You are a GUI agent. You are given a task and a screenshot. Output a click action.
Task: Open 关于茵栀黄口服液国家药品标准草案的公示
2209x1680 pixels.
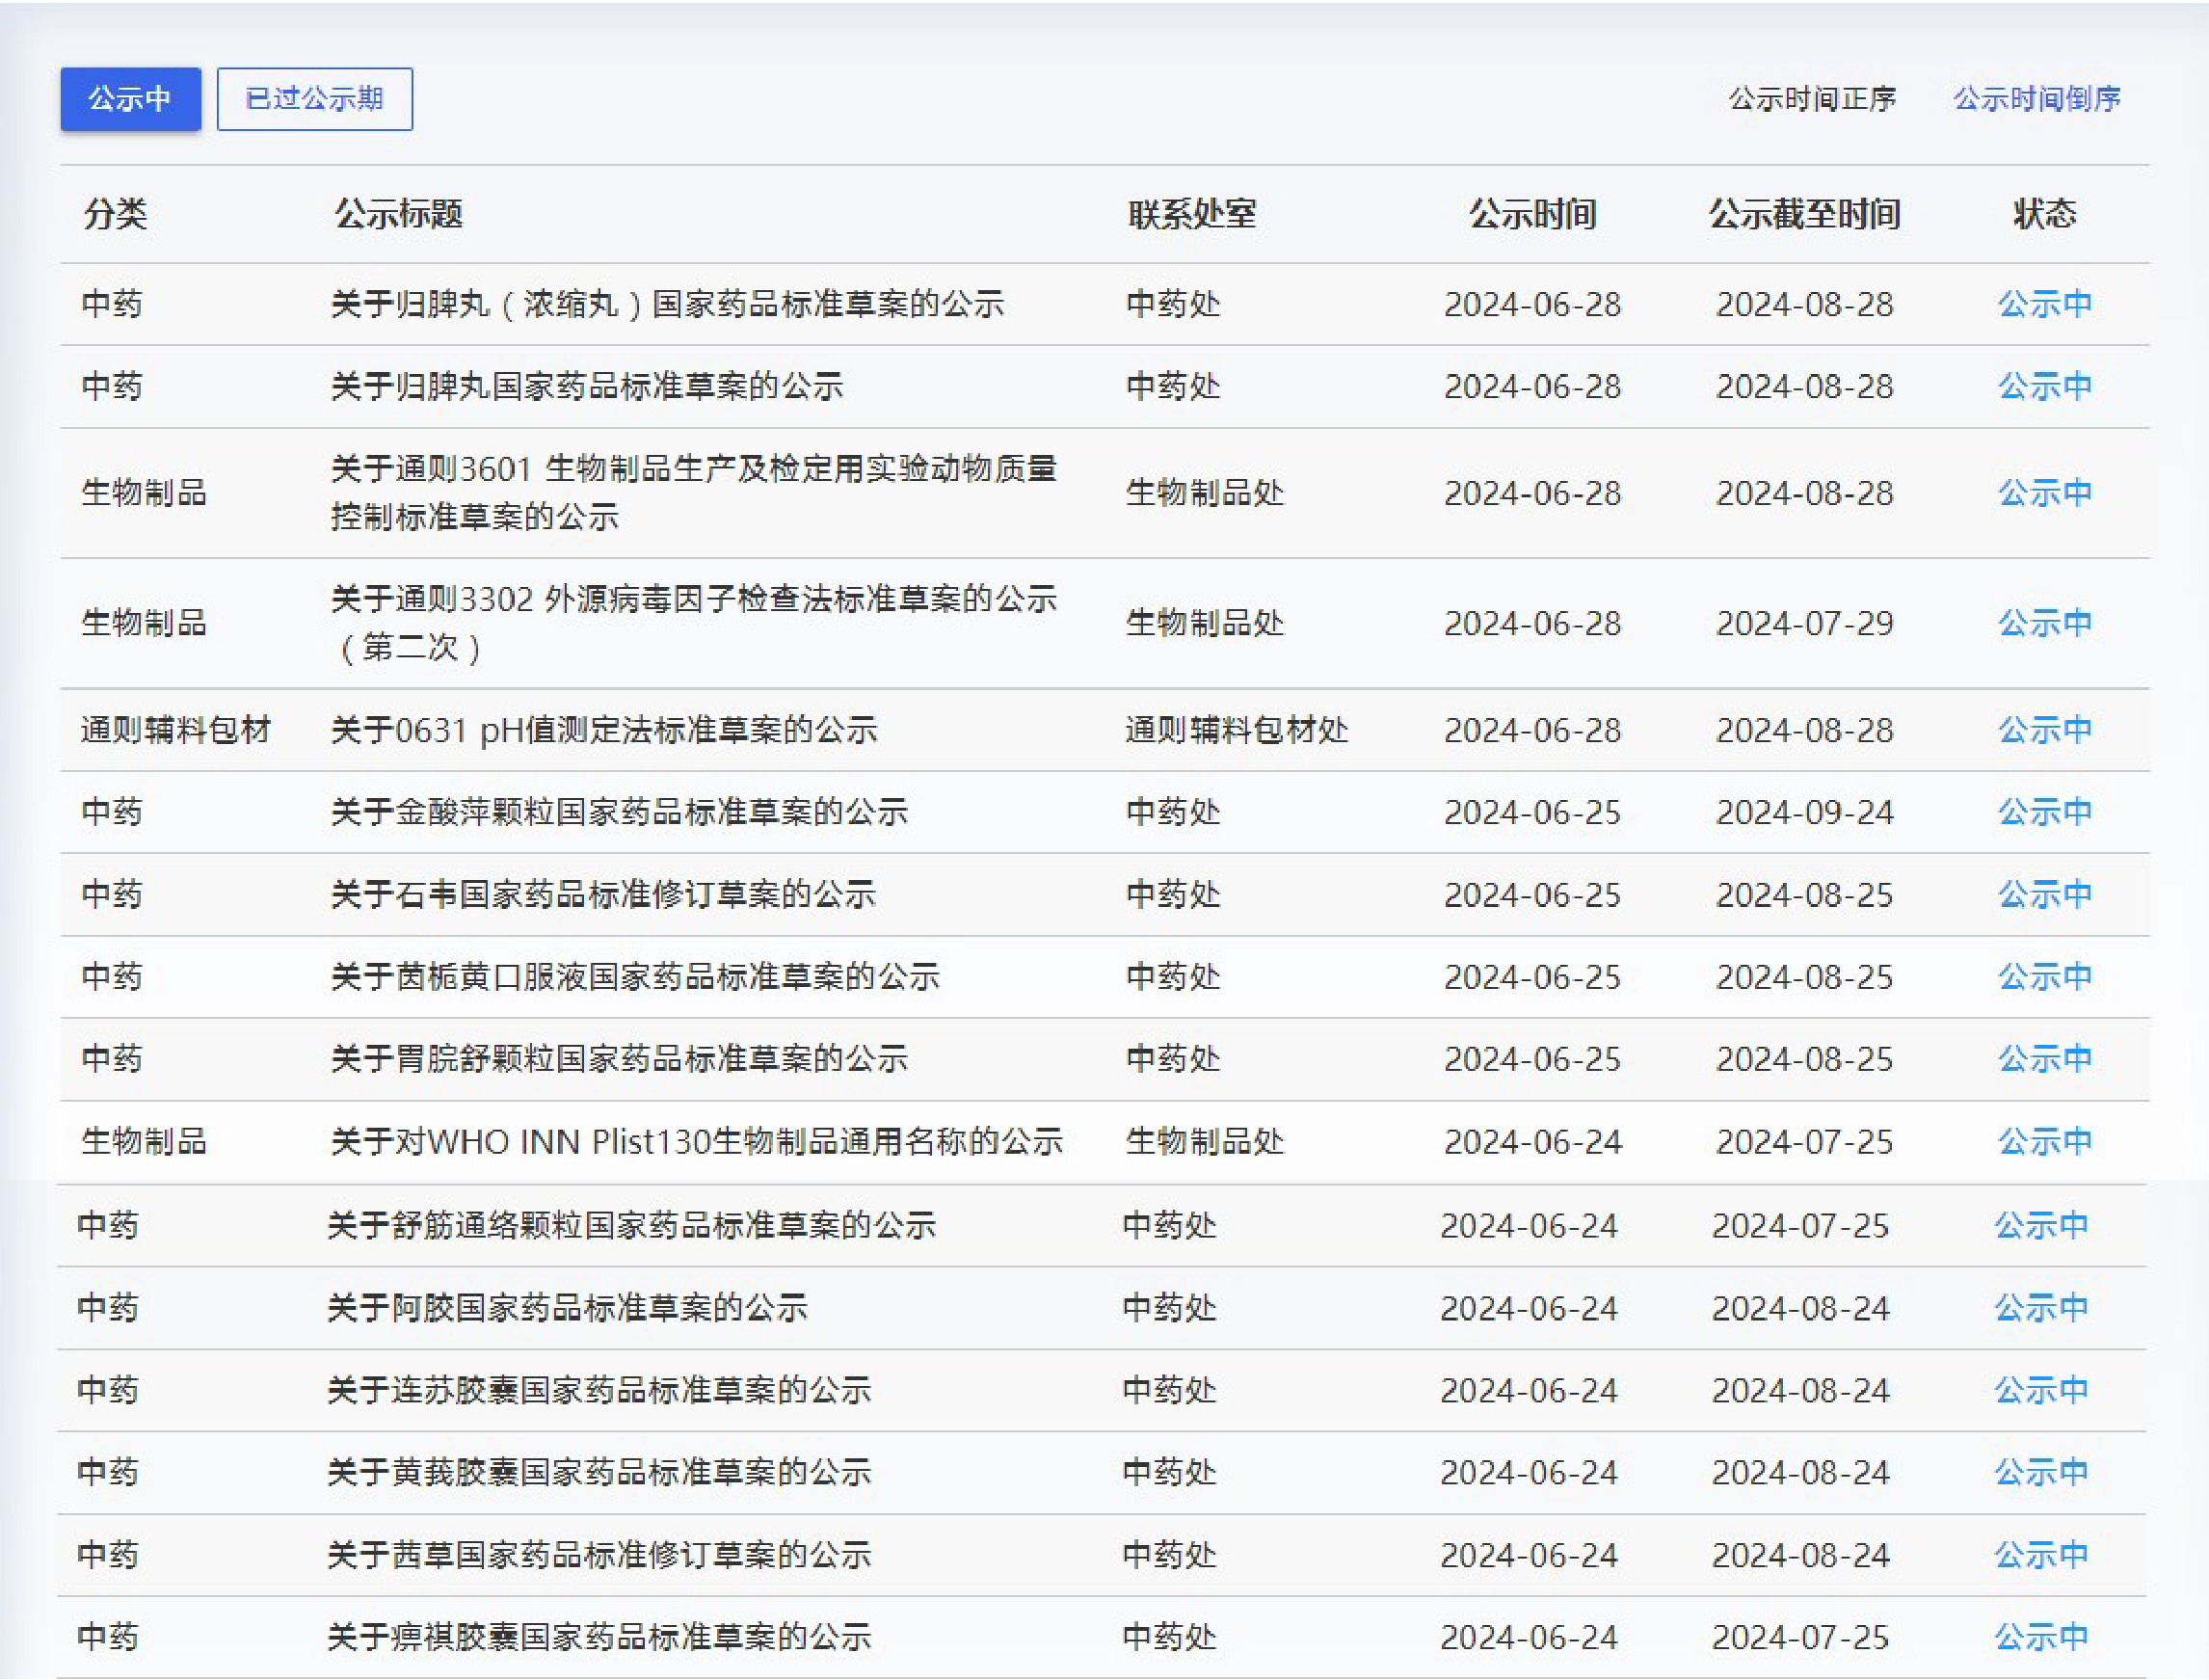coord(635,976)
